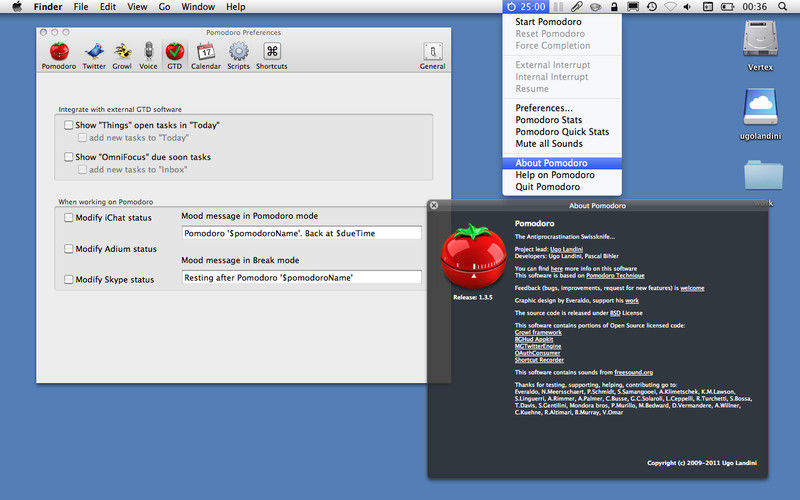Enable Modify iChat status checkbox
Image resolution: width=800 pixels, height=500 pixels.
click(68, 217)
